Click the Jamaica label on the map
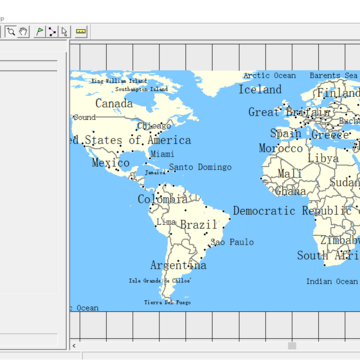 (155, 173)
